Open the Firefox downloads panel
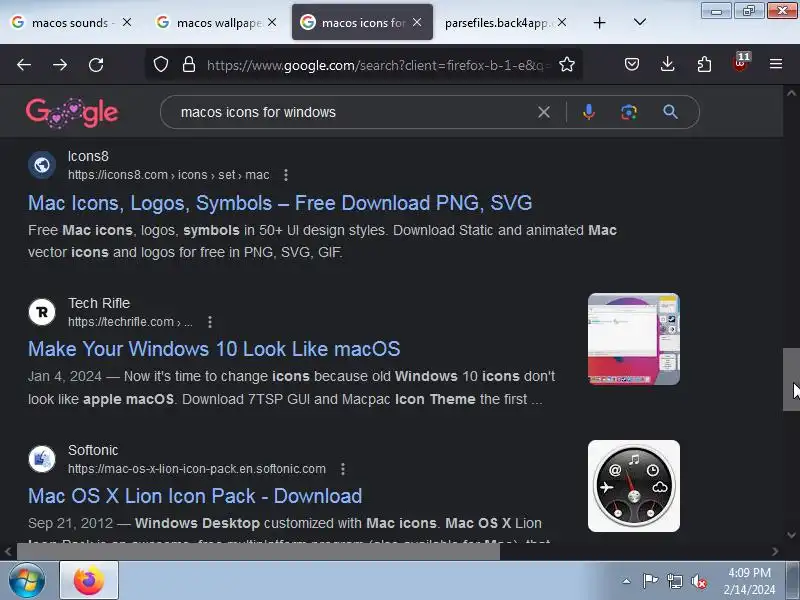 pos(667,64)
